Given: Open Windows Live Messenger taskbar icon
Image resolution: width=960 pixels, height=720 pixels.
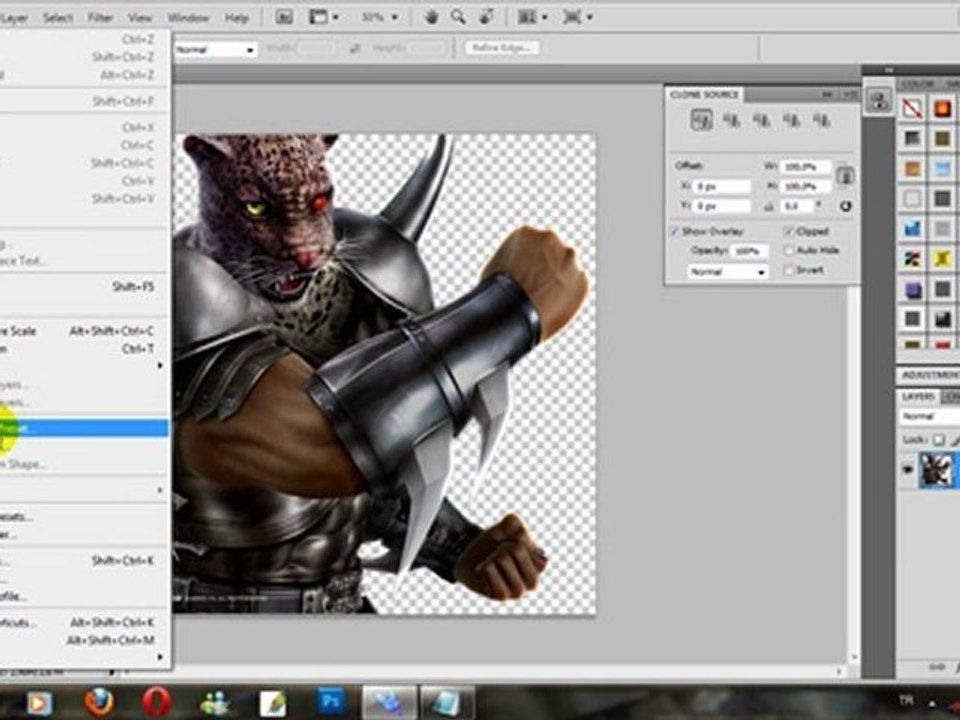Looking at the screenshot, I should tap(214, 702).
